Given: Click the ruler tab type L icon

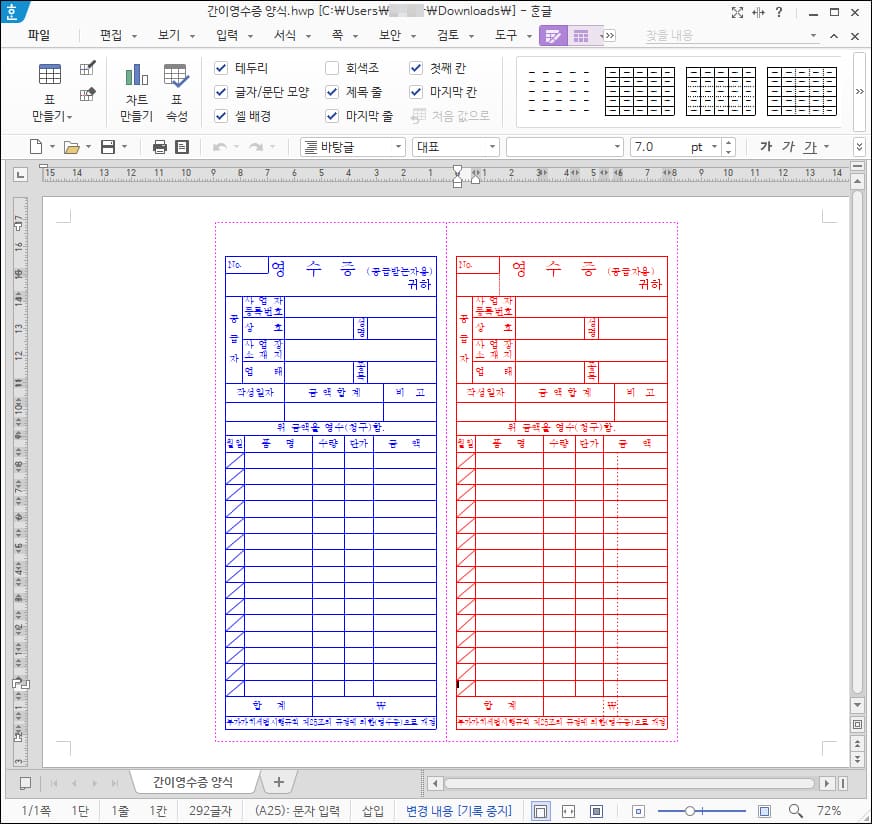Looking at the screenshot, I should (x=21, y=175).
